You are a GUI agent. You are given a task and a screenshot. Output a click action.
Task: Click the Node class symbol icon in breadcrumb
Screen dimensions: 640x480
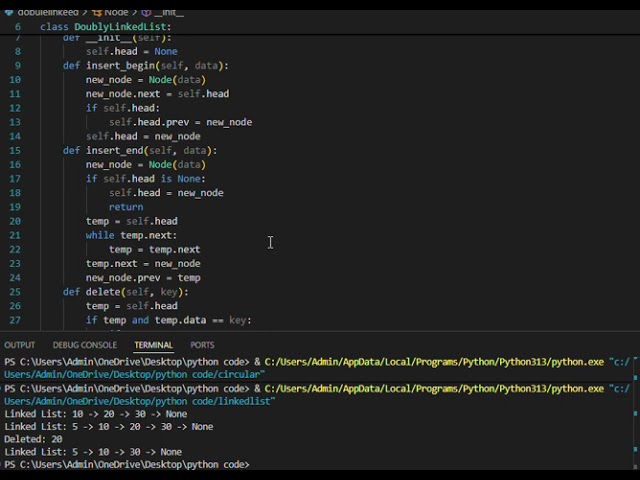point(97,12)
